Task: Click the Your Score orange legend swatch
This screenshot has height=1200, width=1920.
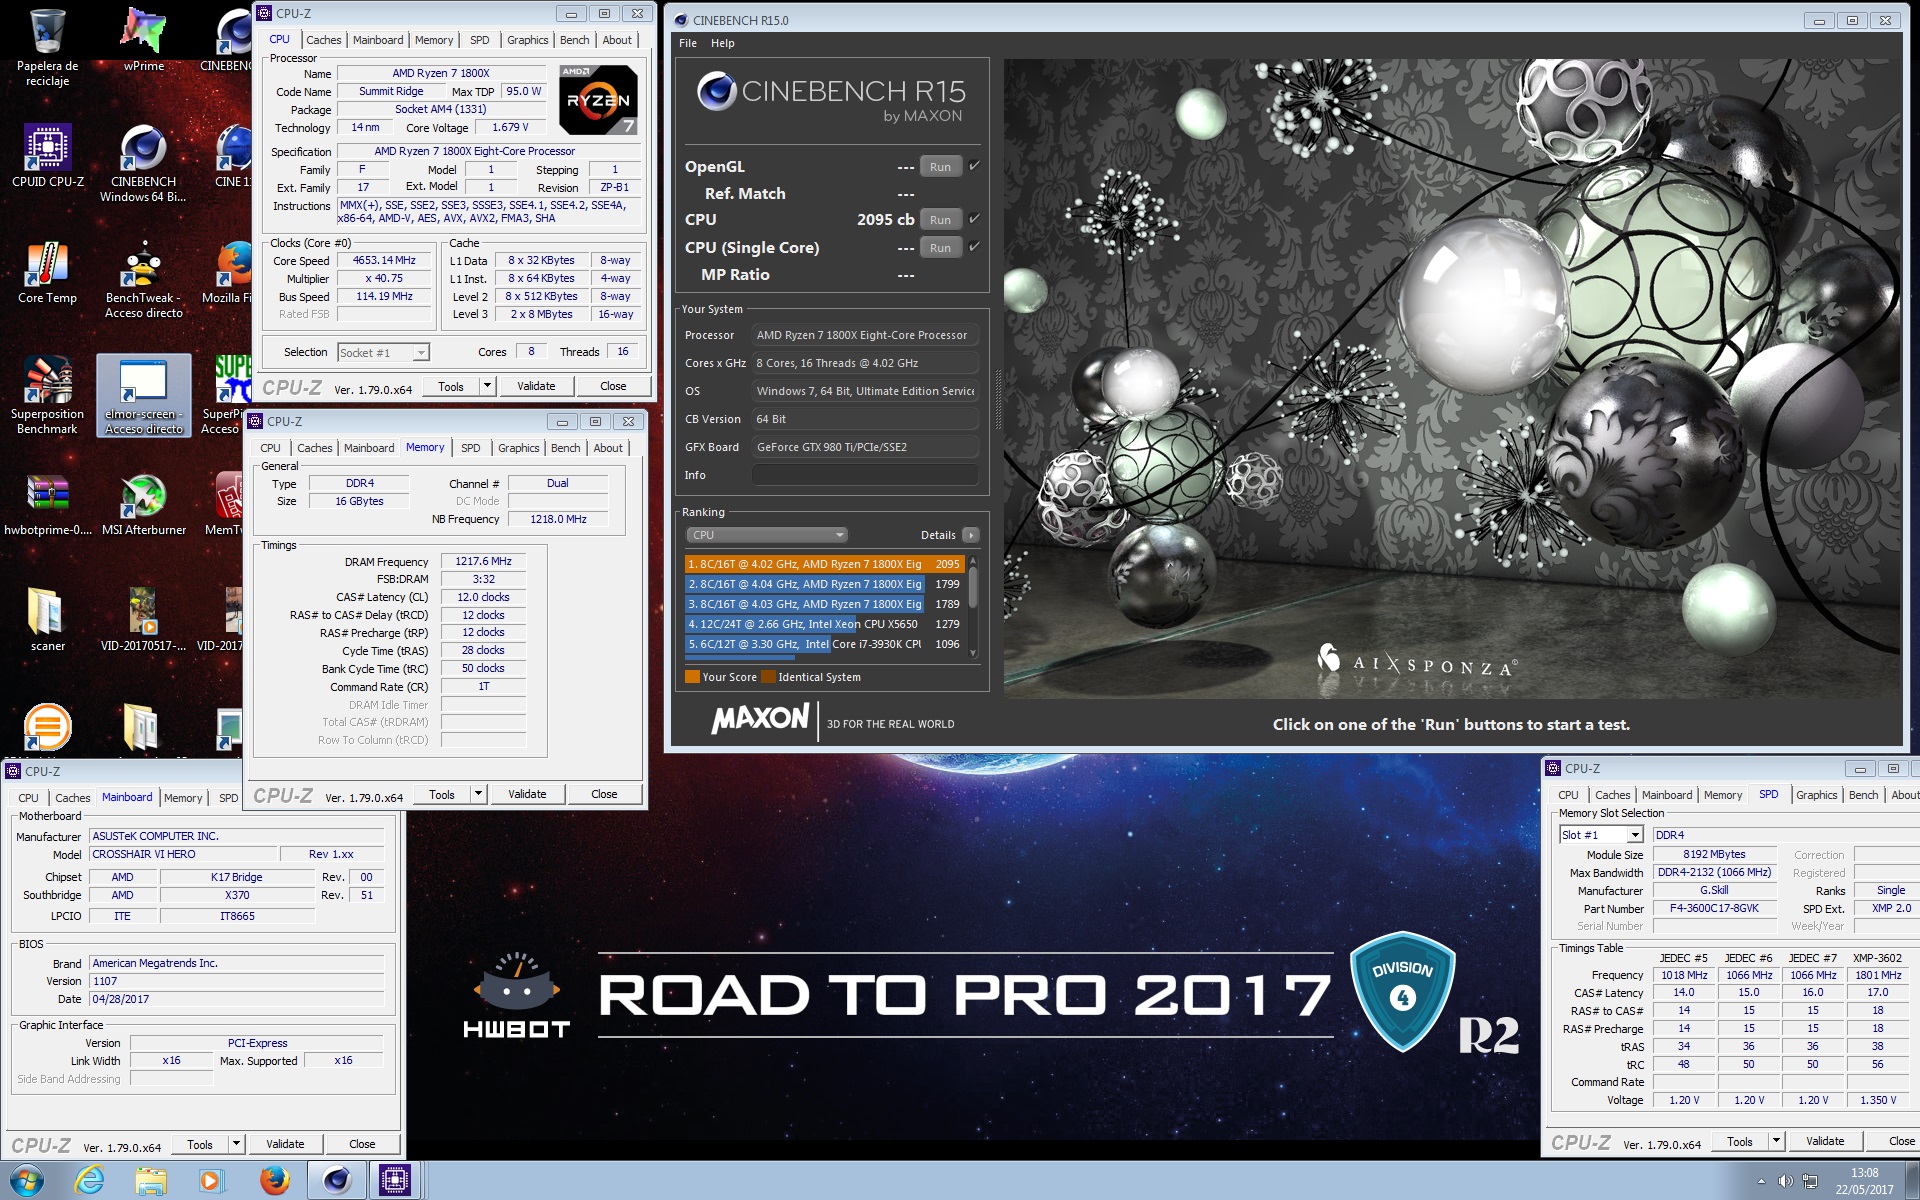Action: point(692,677)
